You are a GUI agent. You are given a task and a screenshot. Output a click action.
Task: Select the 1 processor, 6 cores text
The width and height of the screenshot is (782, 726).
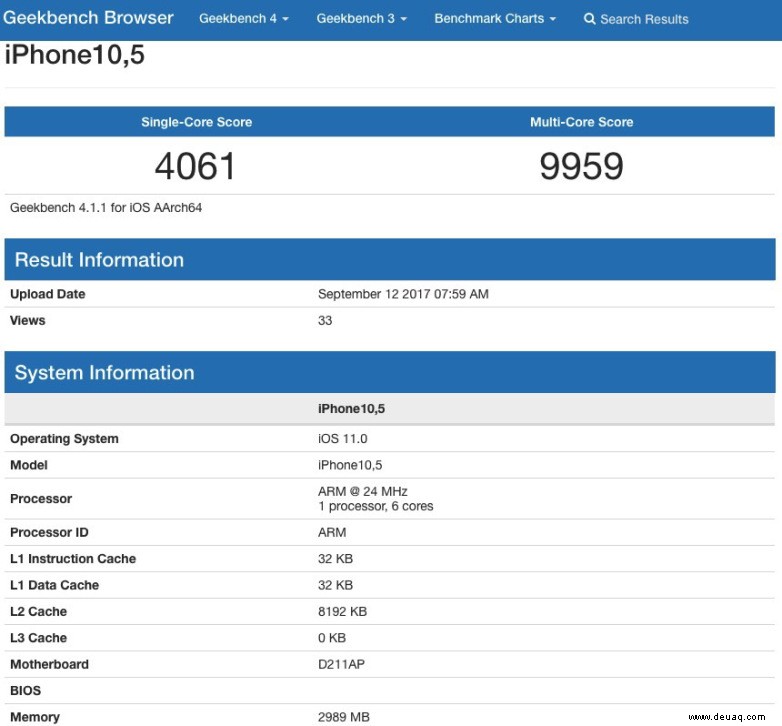tap(376, 506)
